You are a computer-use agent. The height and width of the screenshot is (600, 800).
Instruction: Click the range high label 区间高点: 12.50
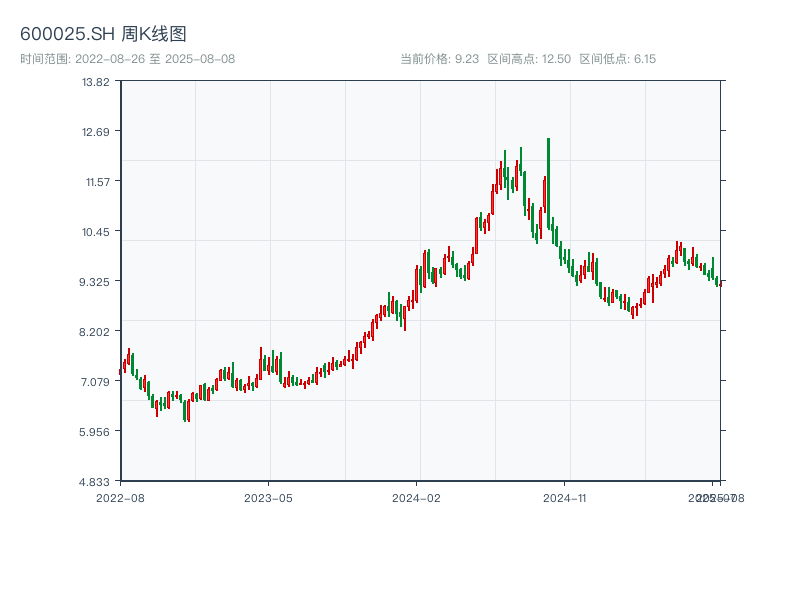(529, 59)
